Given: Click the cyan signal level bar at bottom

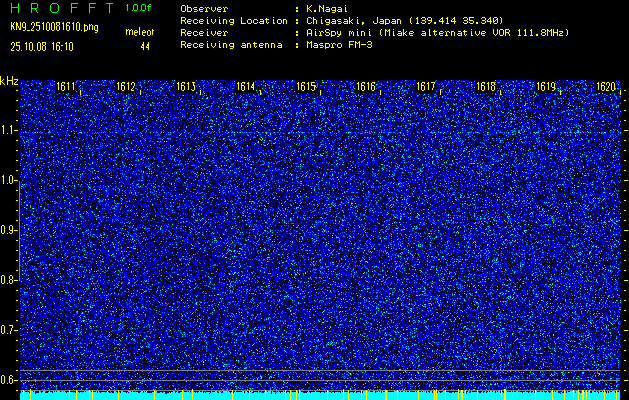Looking at the screenshot, I should point(320,395).
